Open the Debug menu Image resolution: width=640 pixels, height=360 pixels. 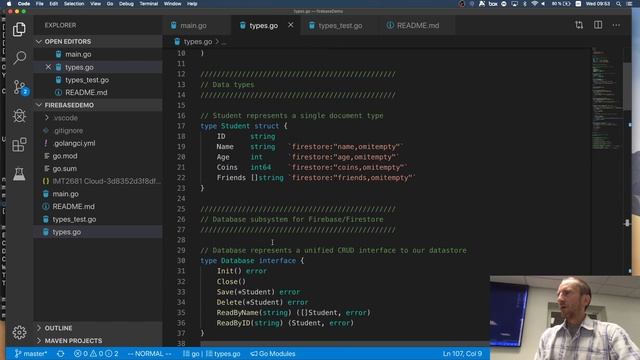click(x=126, y=4)
